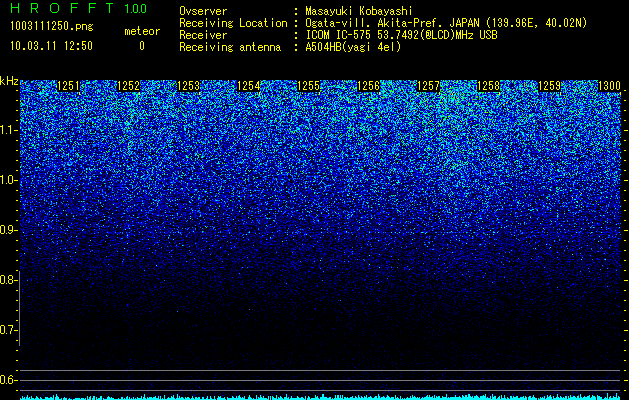This screenshot has height=400, width=629.
Task: Click the 1256 time marker label
Action: coord(369,86)
